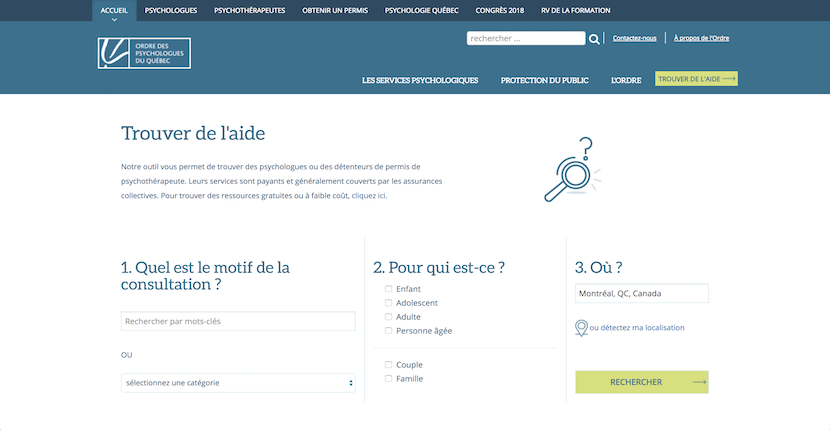Open Les services psychologiques menu
830x430 pixels.
click(420, 80)
